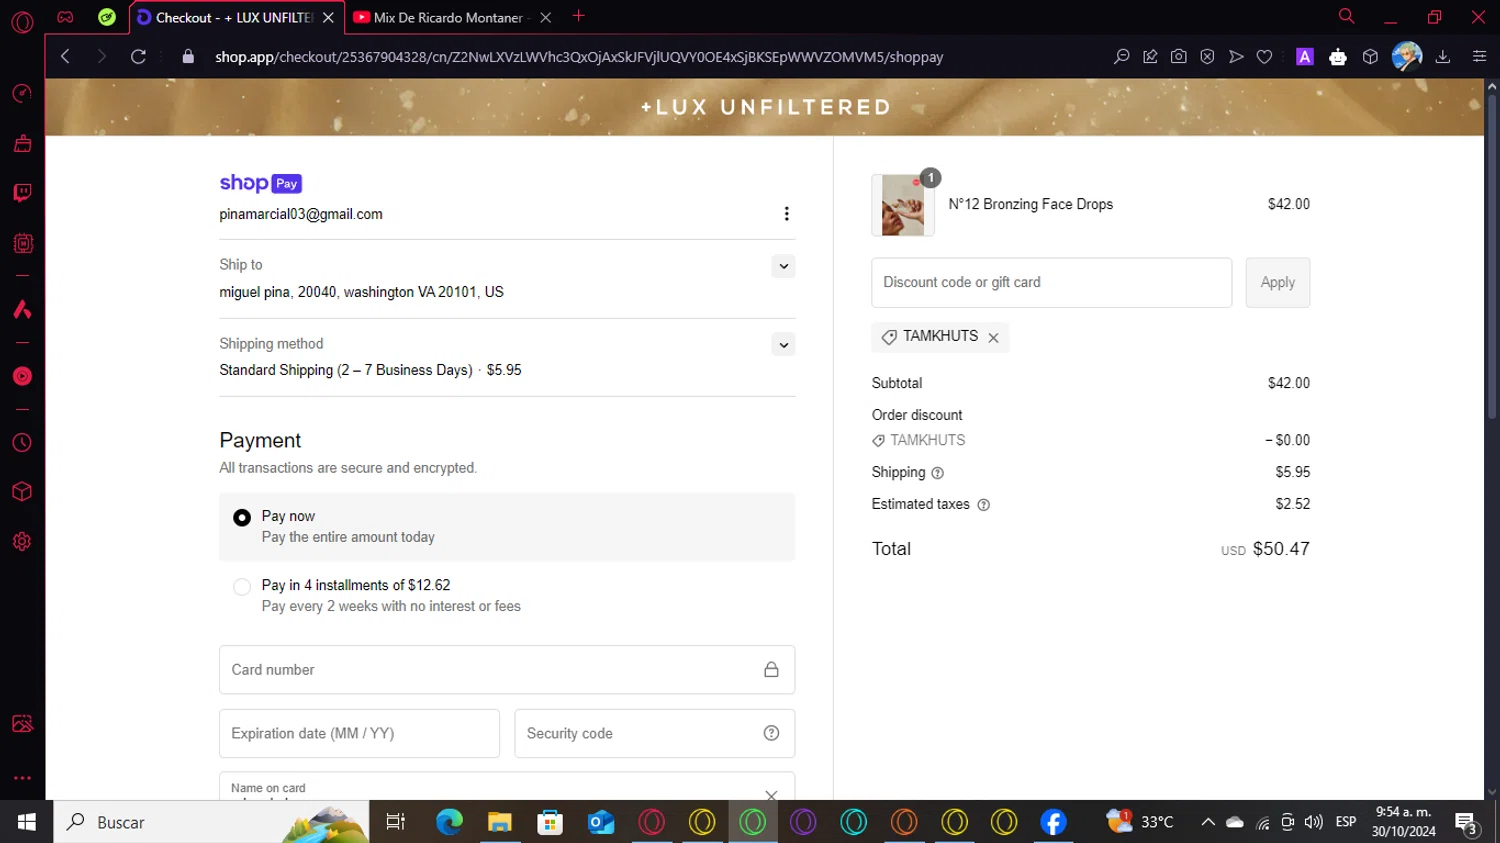The width and height of the screenshot is (1500, 843).
Task: Open the Opera menu logo button
Action: pyautogui.click(x=22, y=22)
